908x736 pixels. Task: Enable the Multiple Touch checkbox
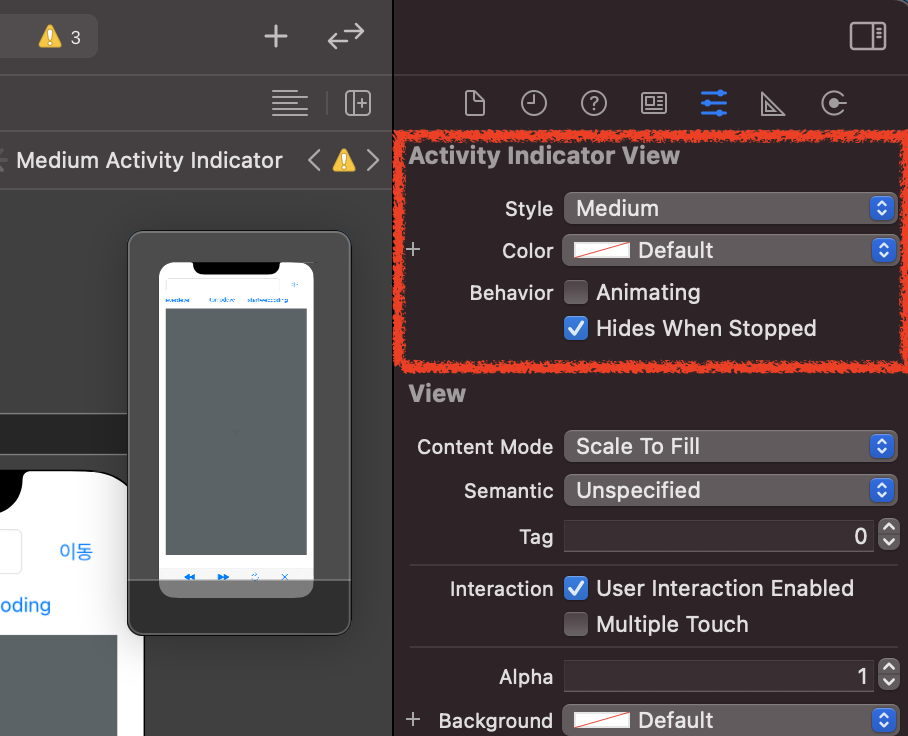576,624
